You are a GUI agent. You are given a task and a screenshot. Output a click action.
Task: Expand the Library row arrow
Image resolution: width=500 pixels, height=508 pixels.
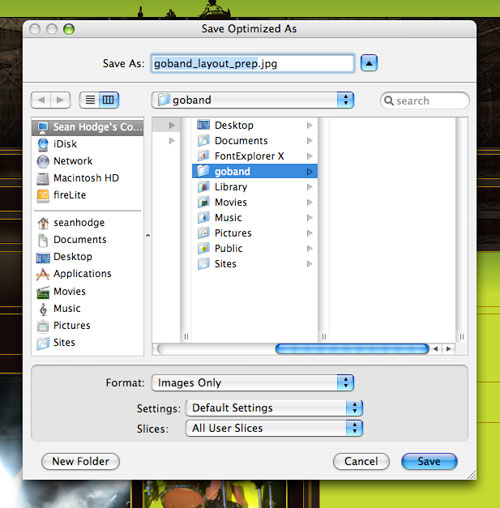[310, 187]
